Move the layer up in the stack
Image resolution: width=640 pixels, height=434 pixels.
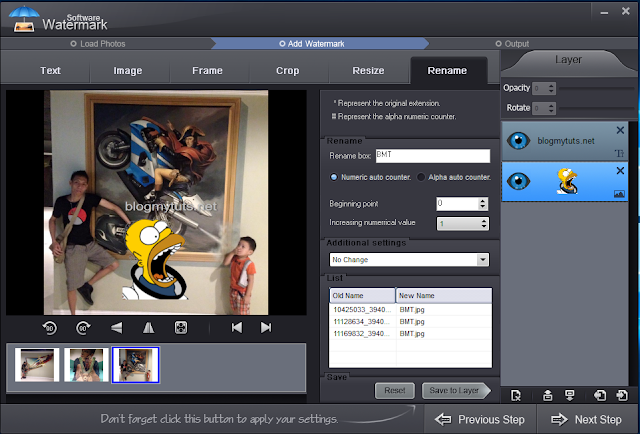(x=547, y=395)
